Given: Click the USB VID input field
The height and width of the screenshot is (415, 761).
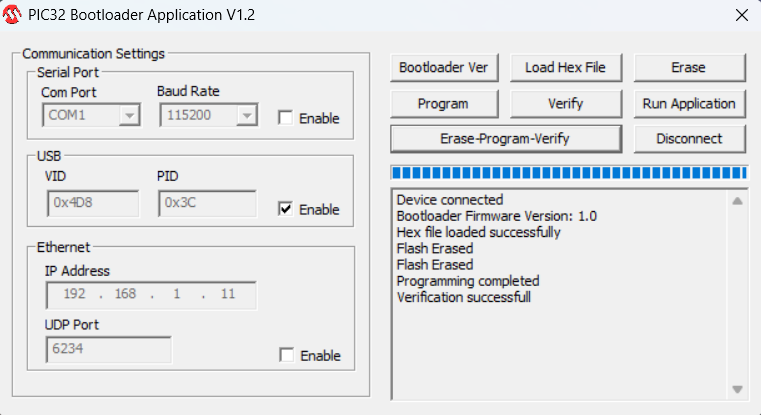Looking at the screenshot, I should [x=93, y=203].
